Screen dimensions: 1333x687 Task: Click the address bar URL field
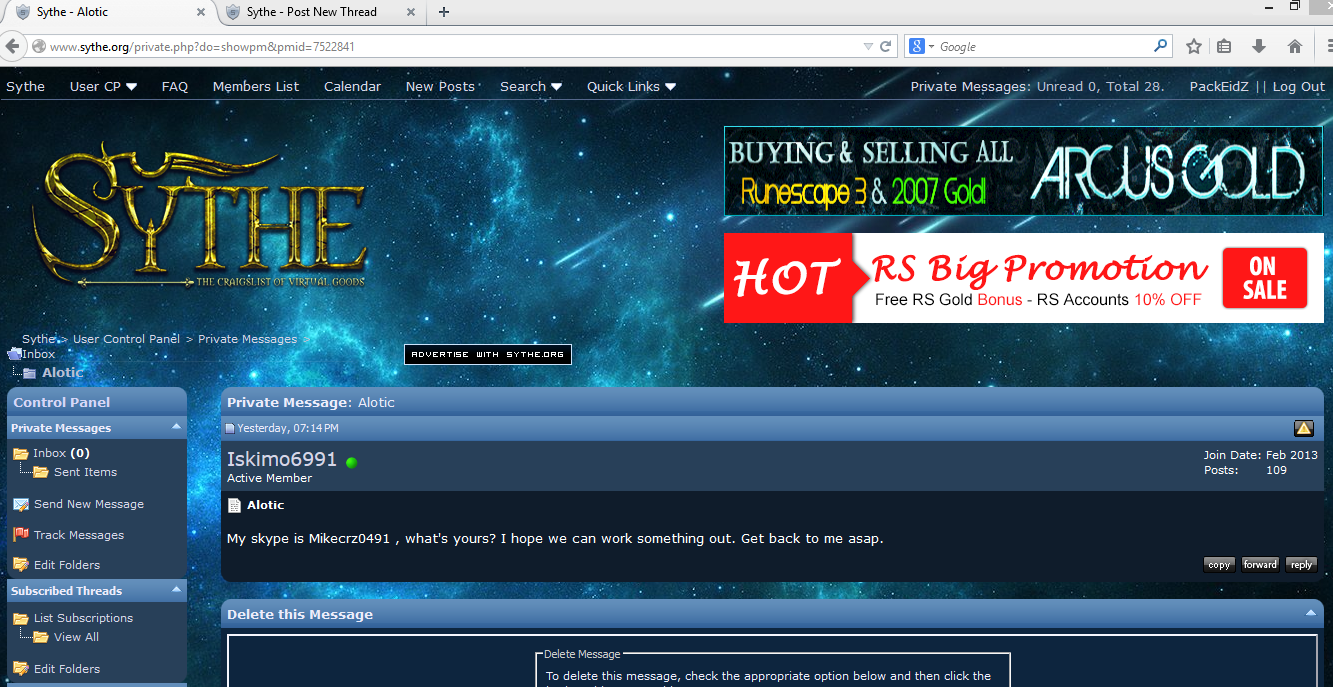click(450, 46)
